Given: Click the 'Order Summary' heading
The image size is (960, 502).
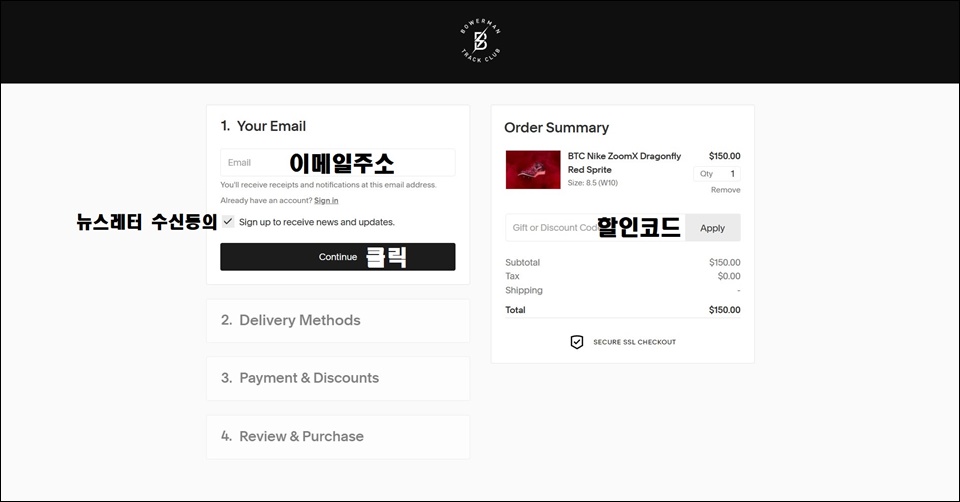Looking at the screenshot, I should pos(557,127).
